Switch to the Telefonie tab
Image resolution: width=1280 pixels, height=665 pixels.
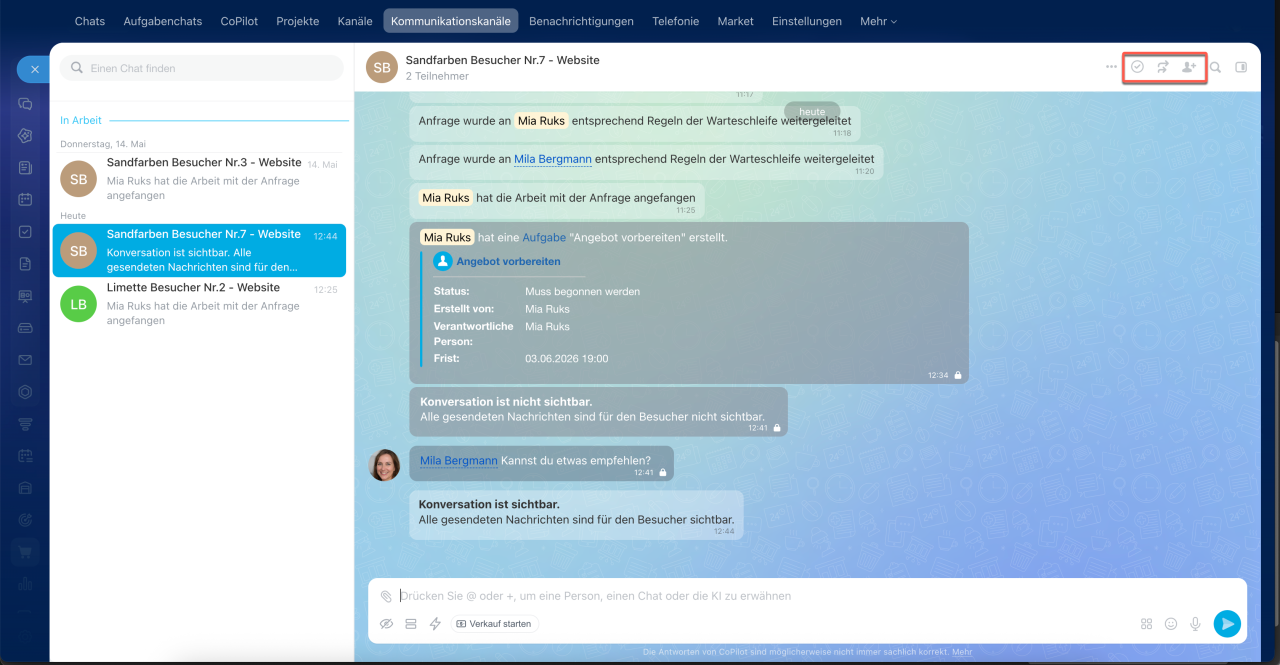coord(676,21)
